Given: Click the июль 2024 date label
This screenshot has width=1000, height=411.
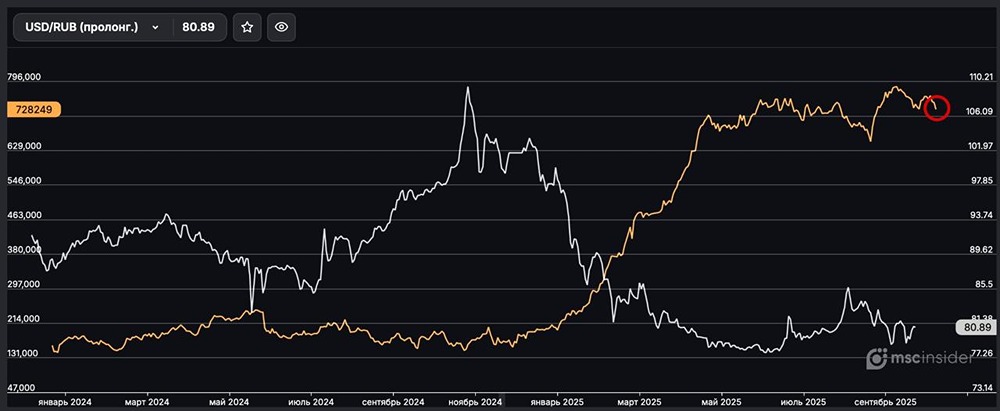Looking at the screenshot, I should (x=311, y=403).
